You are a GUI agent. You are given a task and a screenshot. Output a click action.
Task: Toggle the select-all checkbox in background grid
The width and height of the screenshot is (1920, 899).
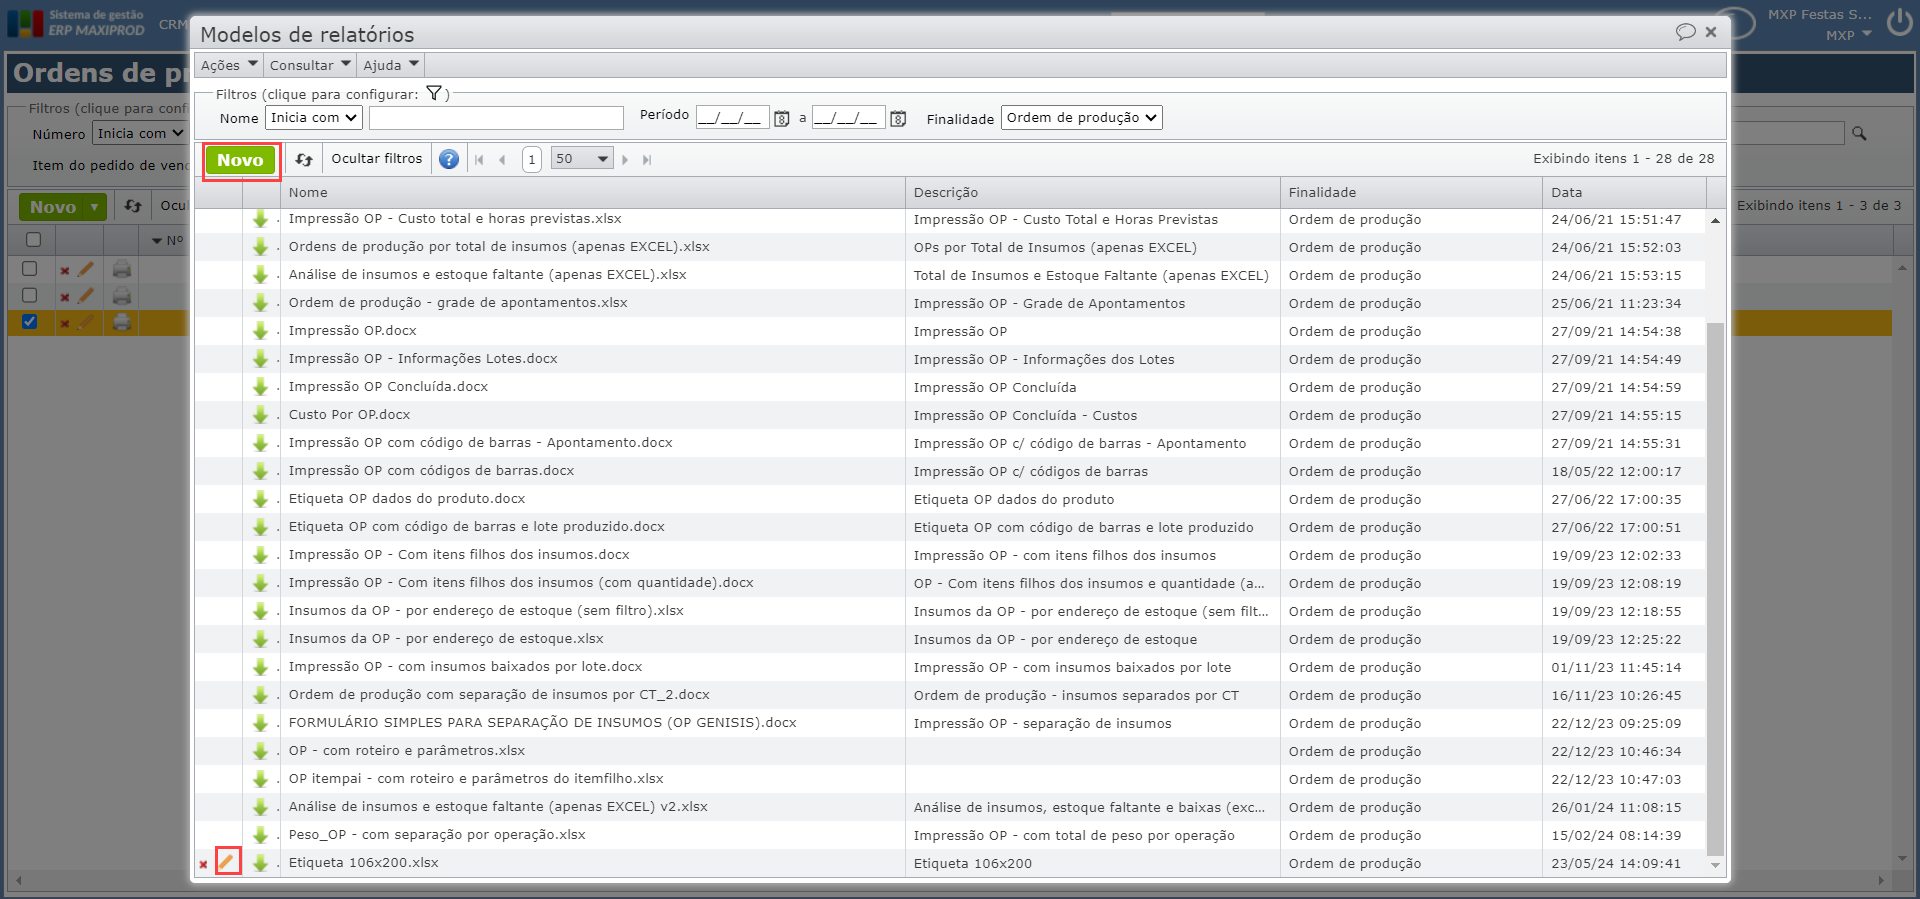(x=33, y=240)
